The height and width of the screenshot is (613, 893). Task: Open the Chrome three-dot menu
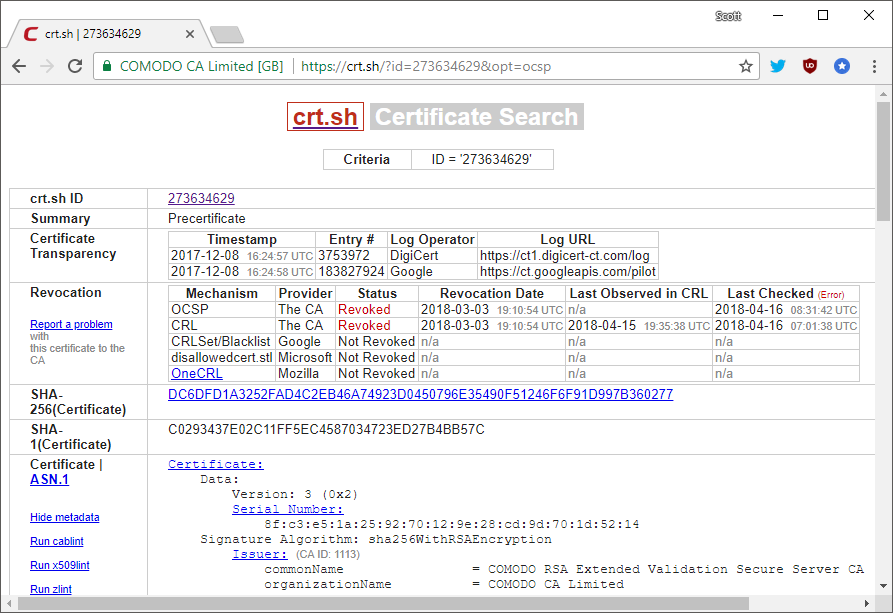874,66
